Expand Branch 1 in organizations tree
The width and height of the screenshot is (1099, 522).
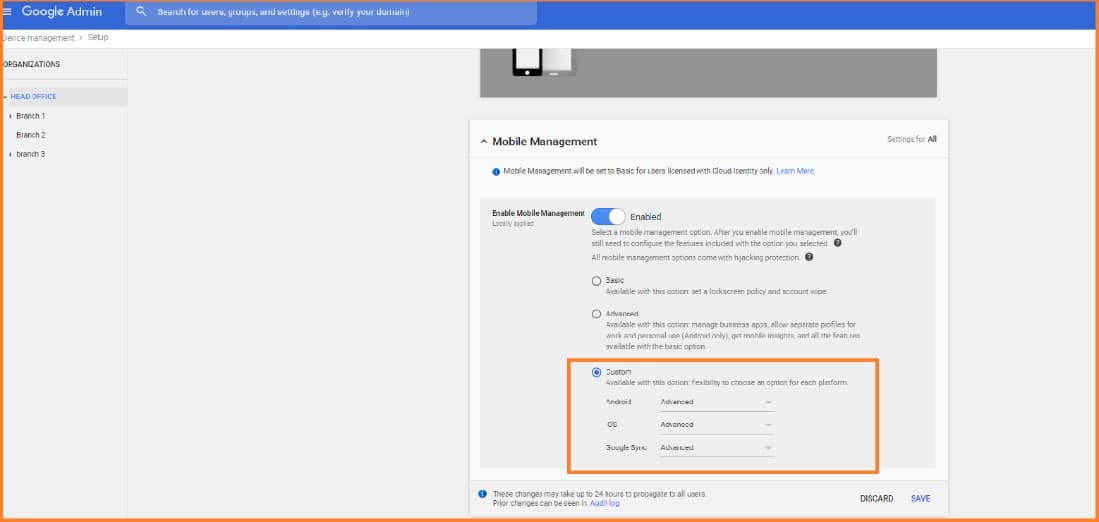point(10,116)
